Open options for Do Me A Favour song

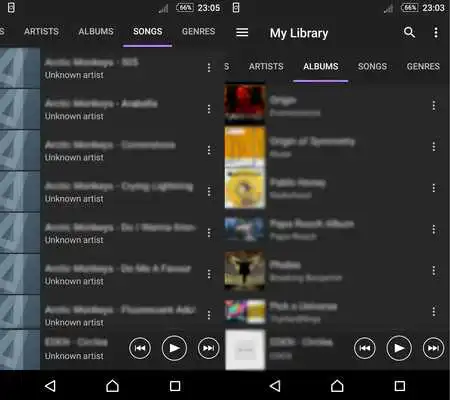pos(209,274)
